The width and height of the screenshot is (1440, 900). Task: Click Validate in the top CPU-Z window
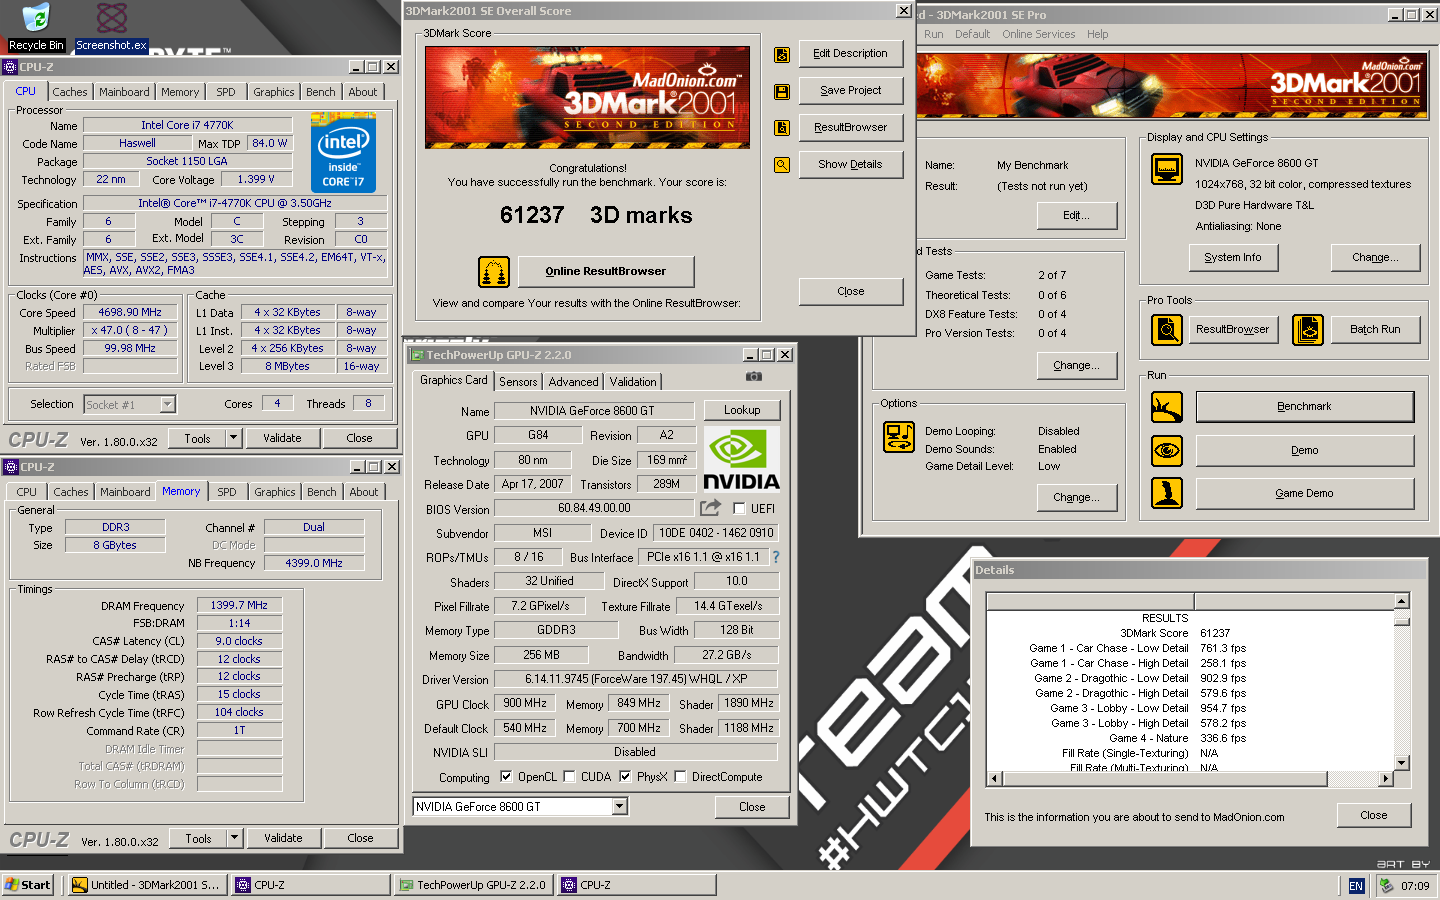pyautogui.click(x=282, y=438)
